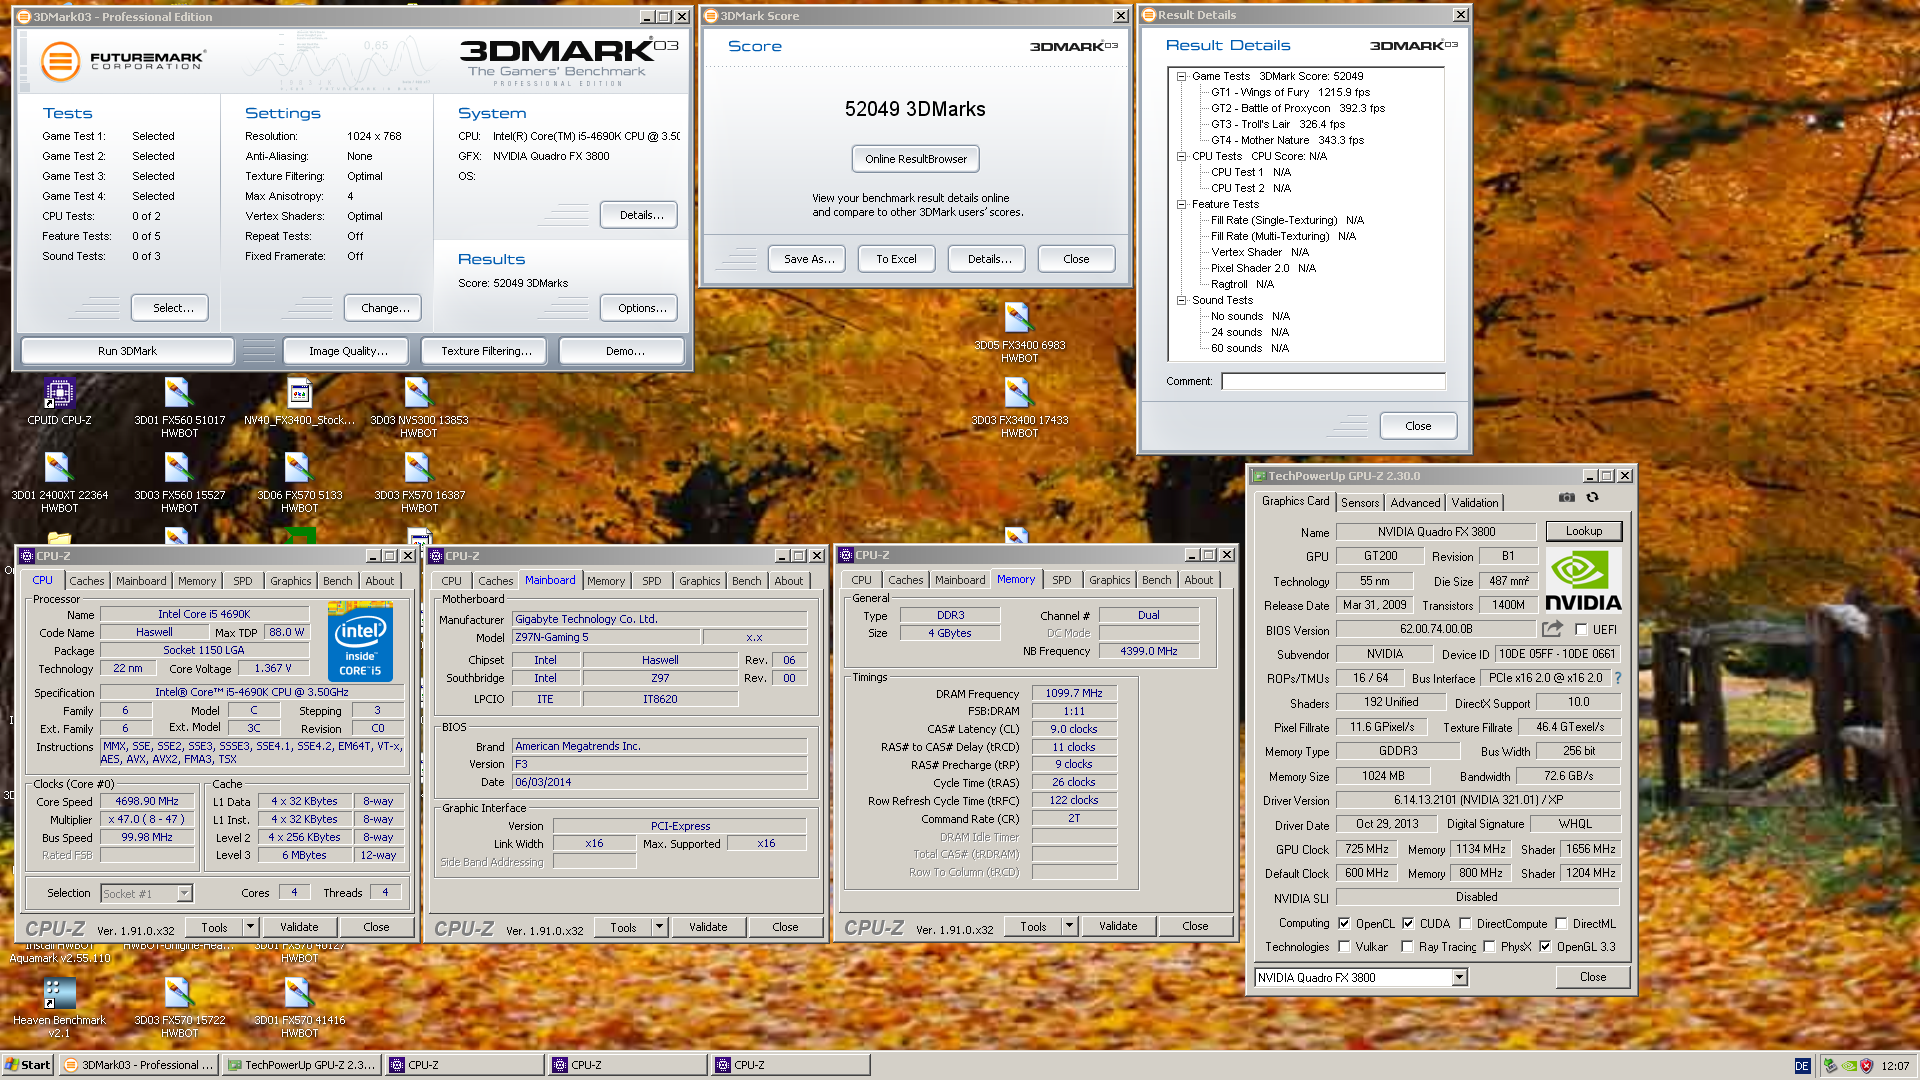This screenshot has width=1920, height=1080.
Task: Open 3D05 FX3400 6983 HWBOT file
Action: tap(1019, 333)
